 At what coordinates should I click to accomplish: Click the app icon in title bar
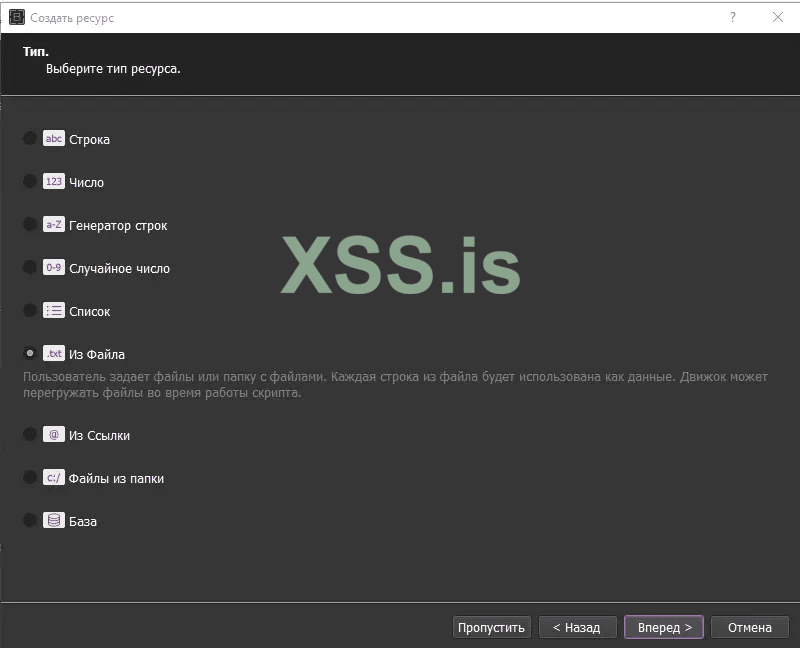[x=17, y=17]
